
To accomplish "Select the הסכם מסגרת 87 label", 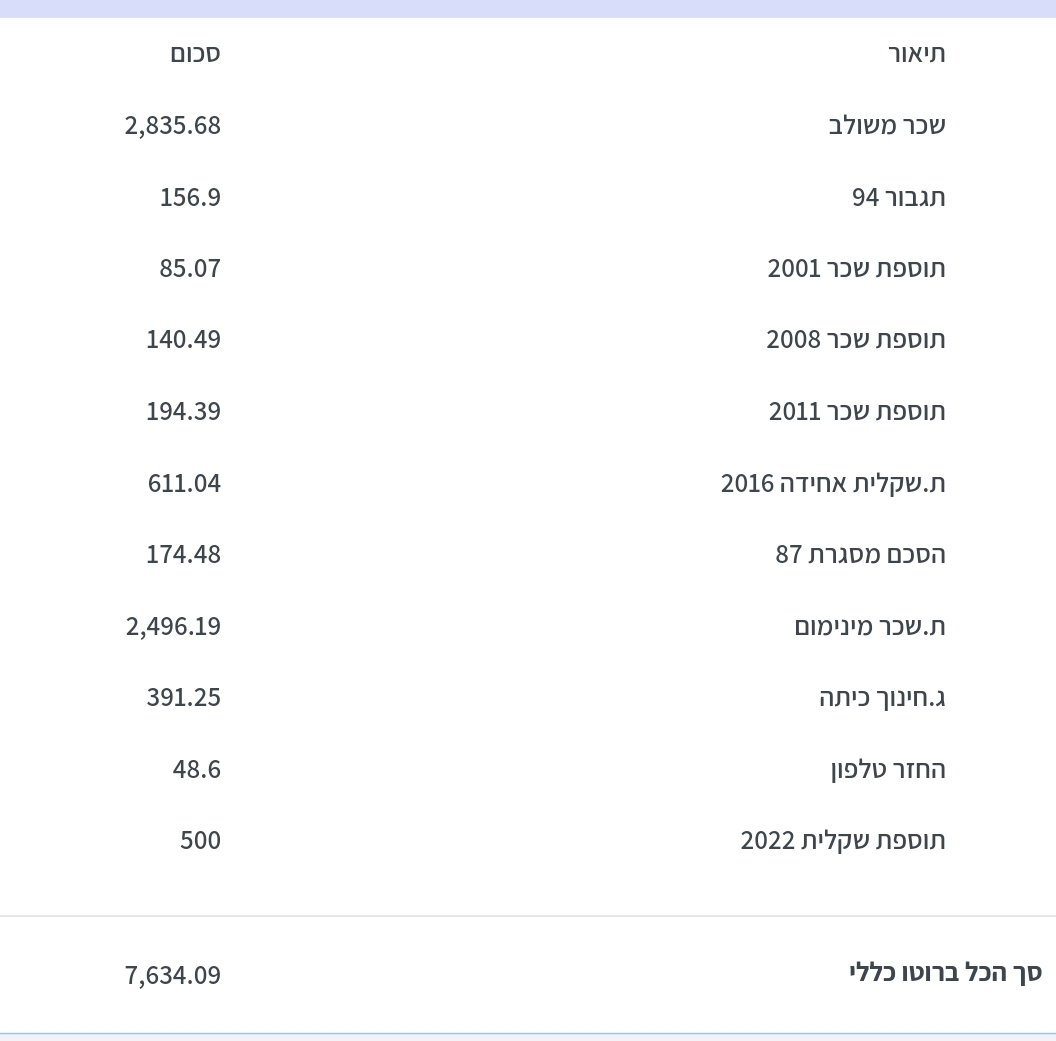I will click(860, 554).
